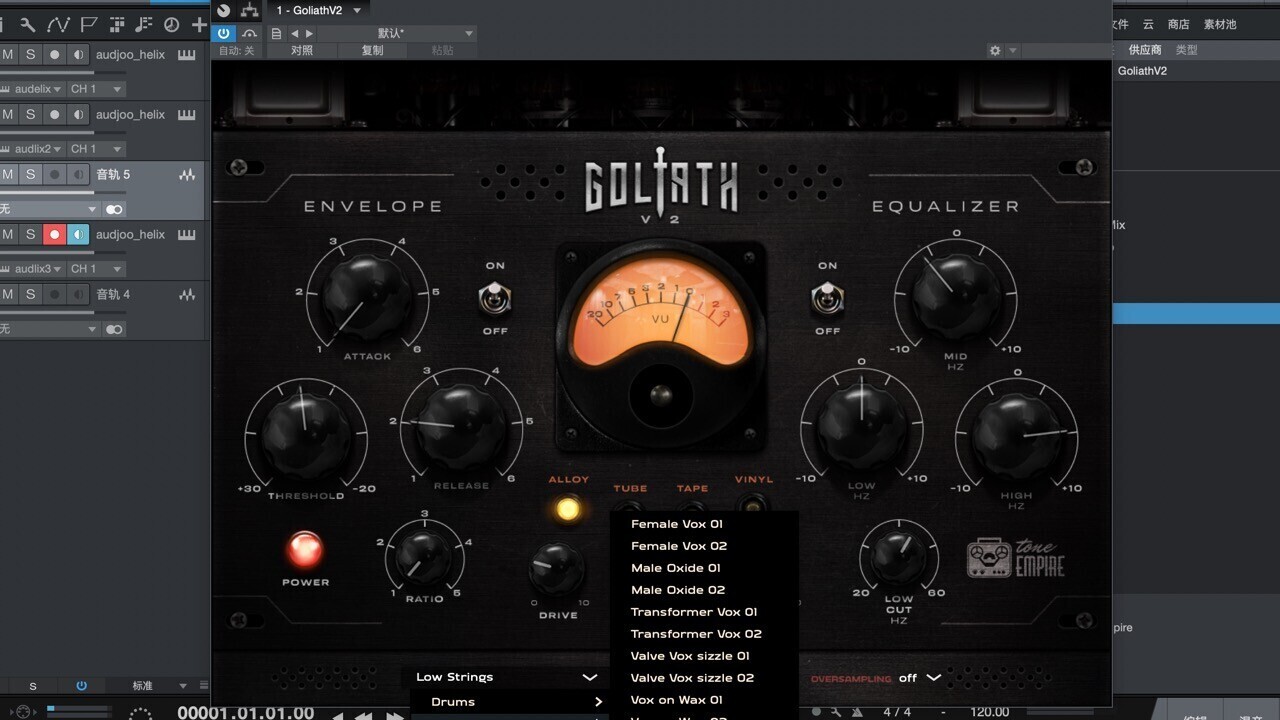Open 无 input dropdown on 音轨 5
1280x720 pixels.
[x=49, y=209]
